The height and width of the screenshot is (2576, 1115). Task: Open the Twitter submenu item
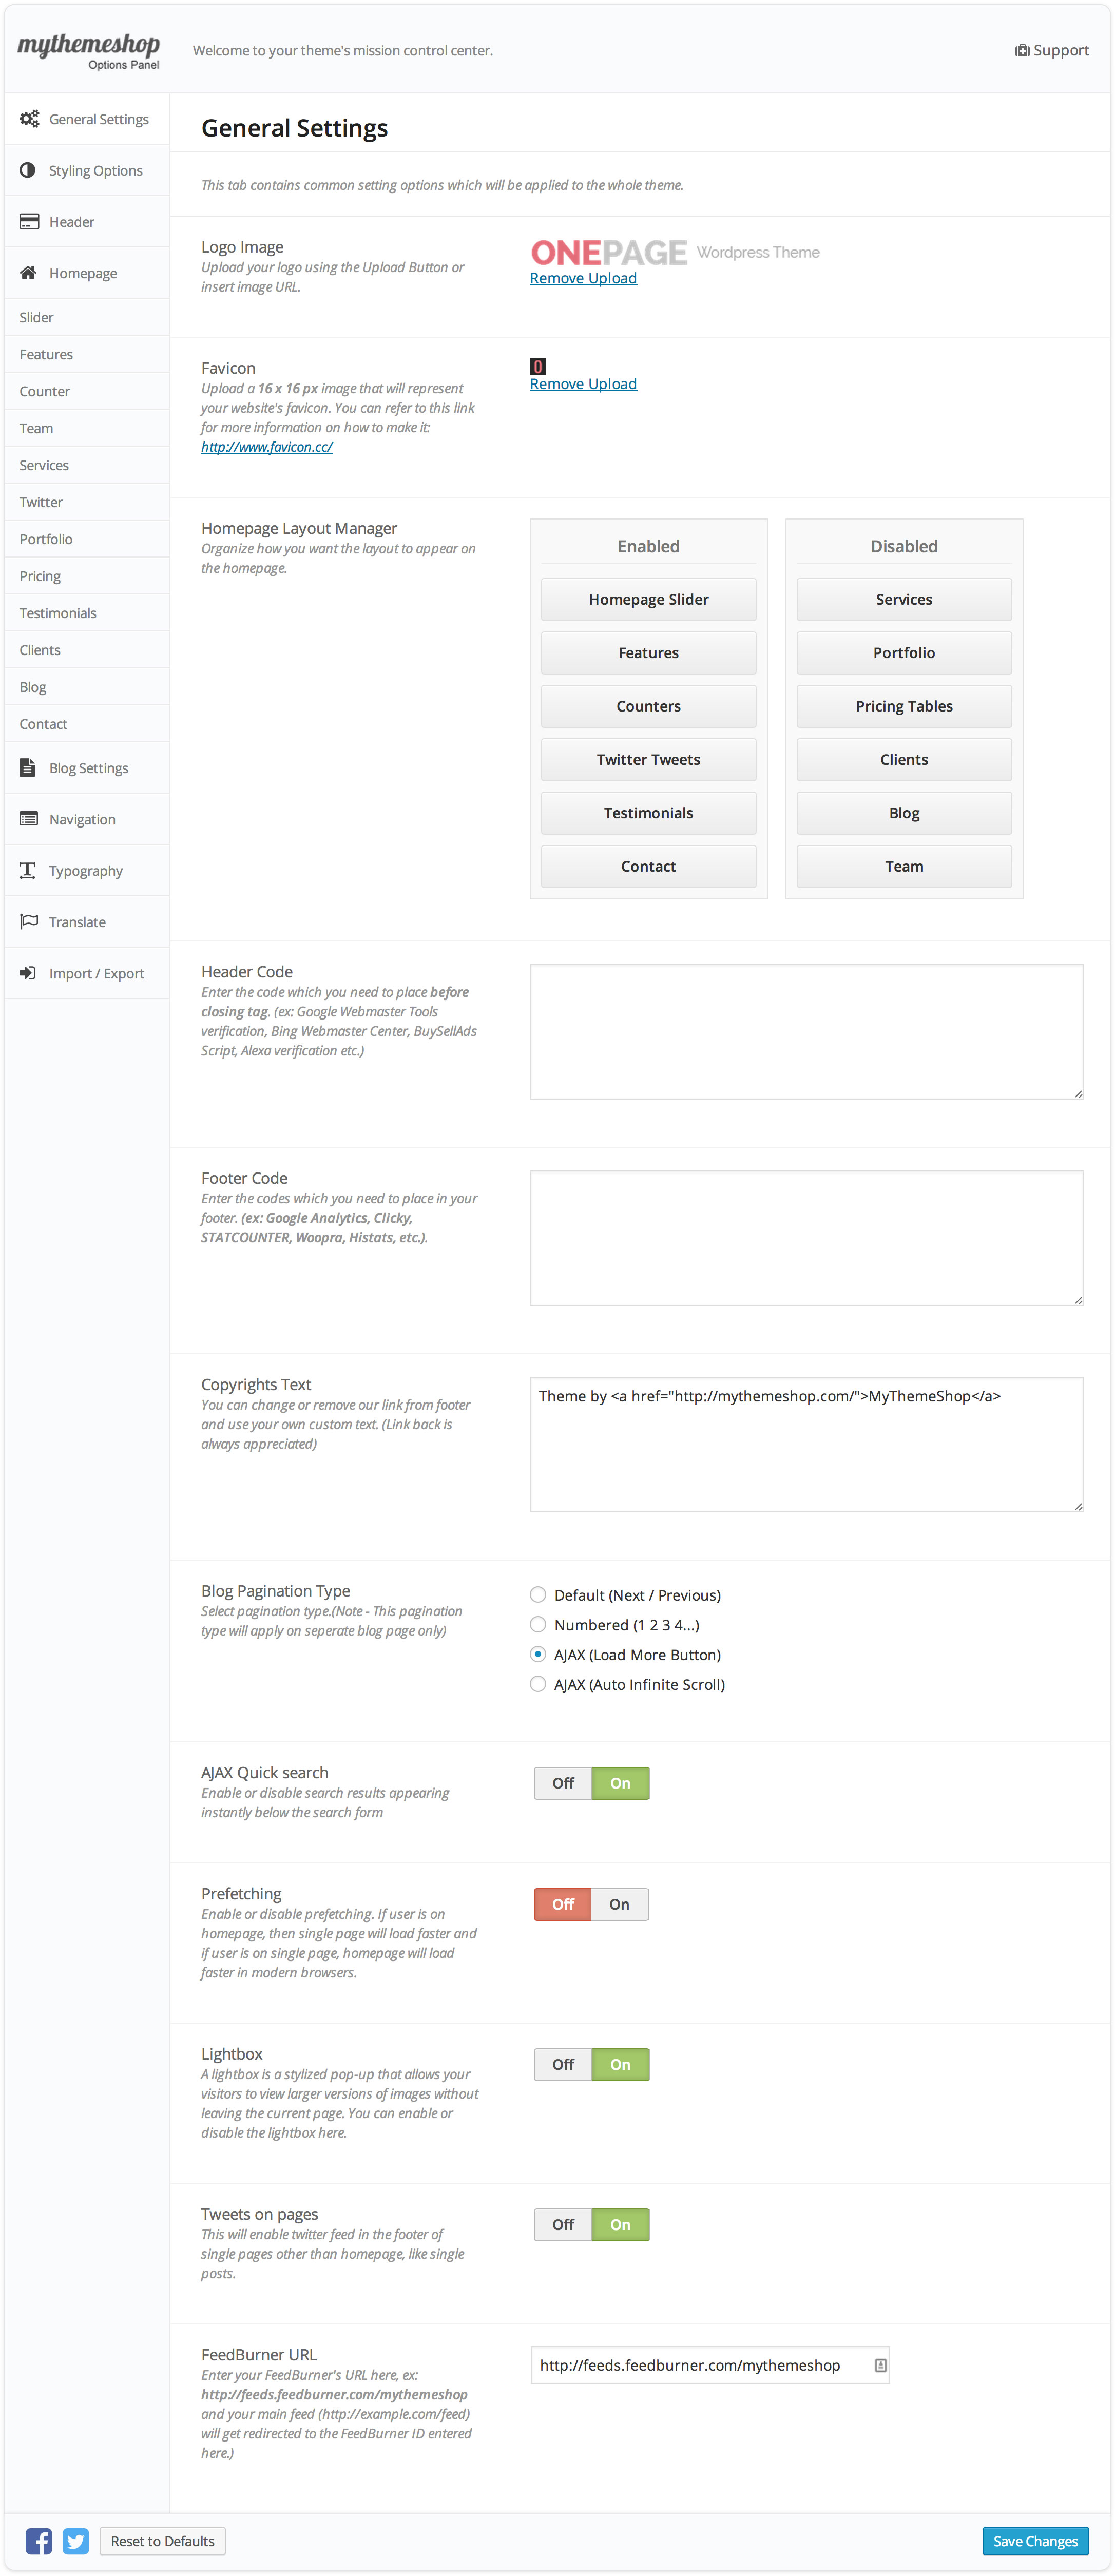click(87, 502)
